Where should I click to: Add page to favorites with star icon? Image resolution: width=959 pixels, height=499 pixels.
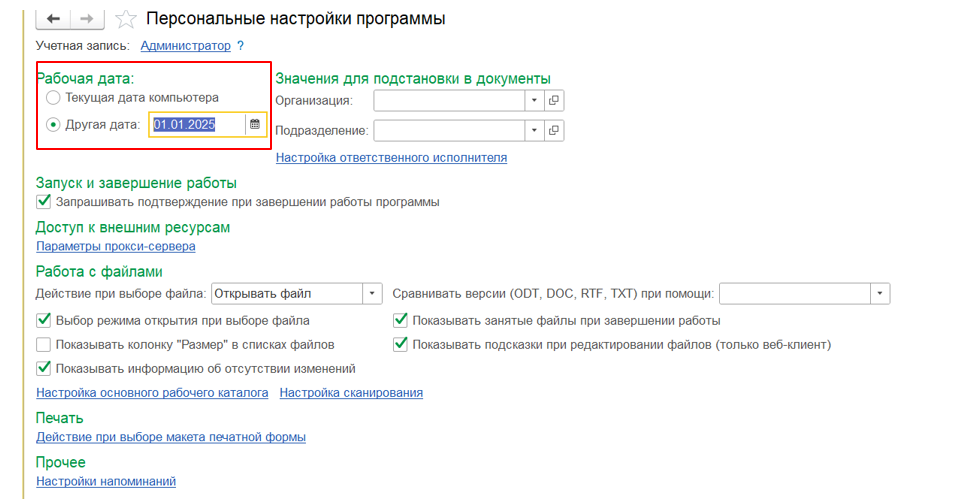click(x=125, y=20)
